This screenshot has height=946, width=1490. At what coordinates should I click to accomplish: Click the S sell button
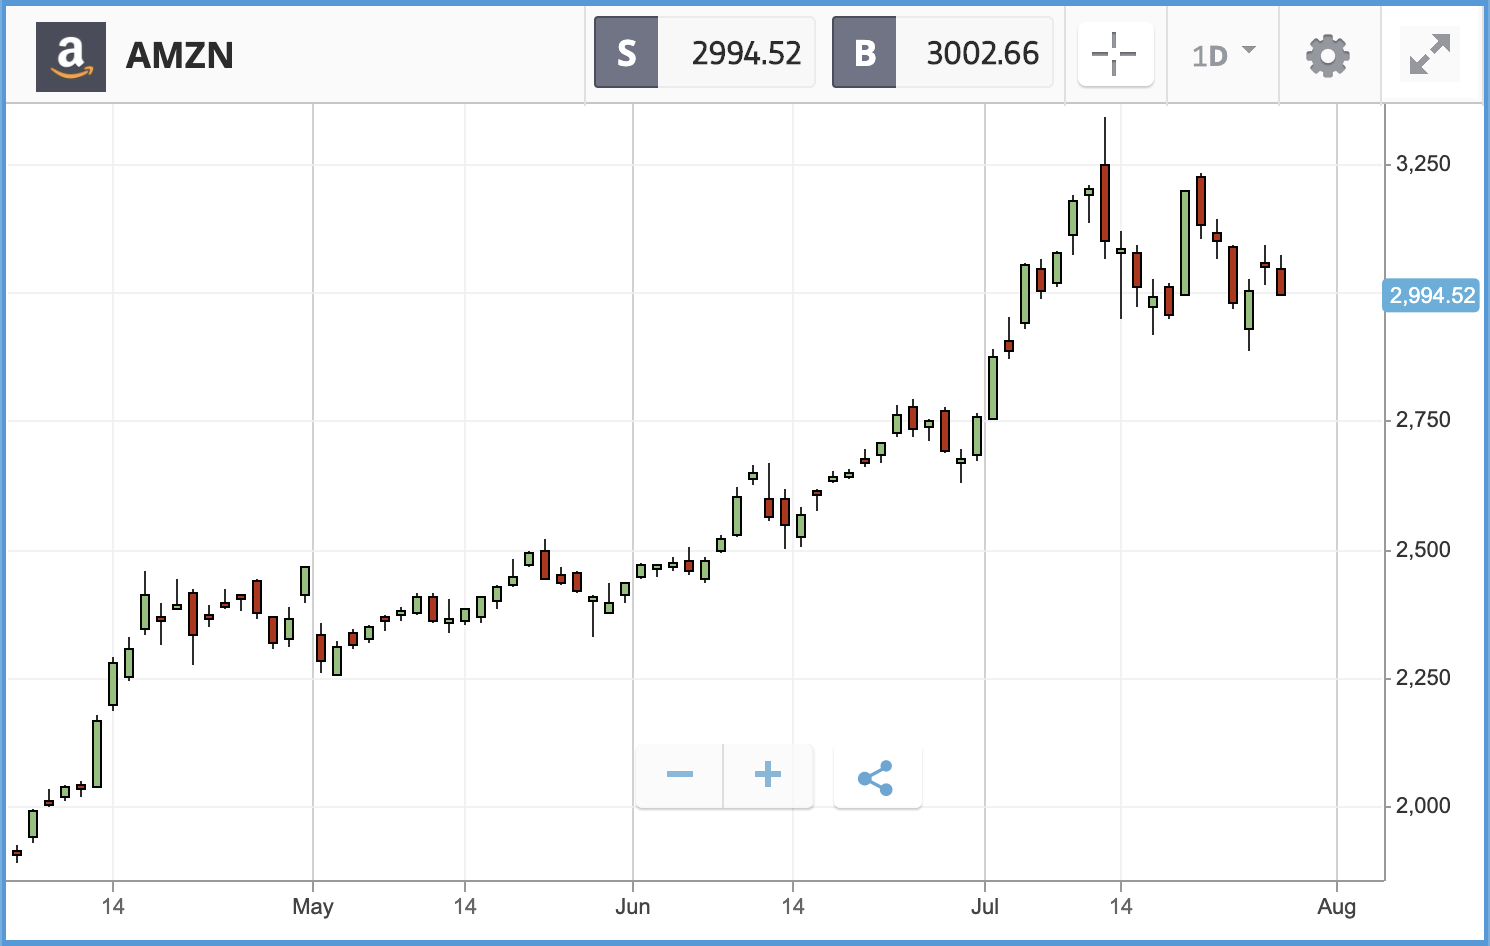[x=626, y=53]
